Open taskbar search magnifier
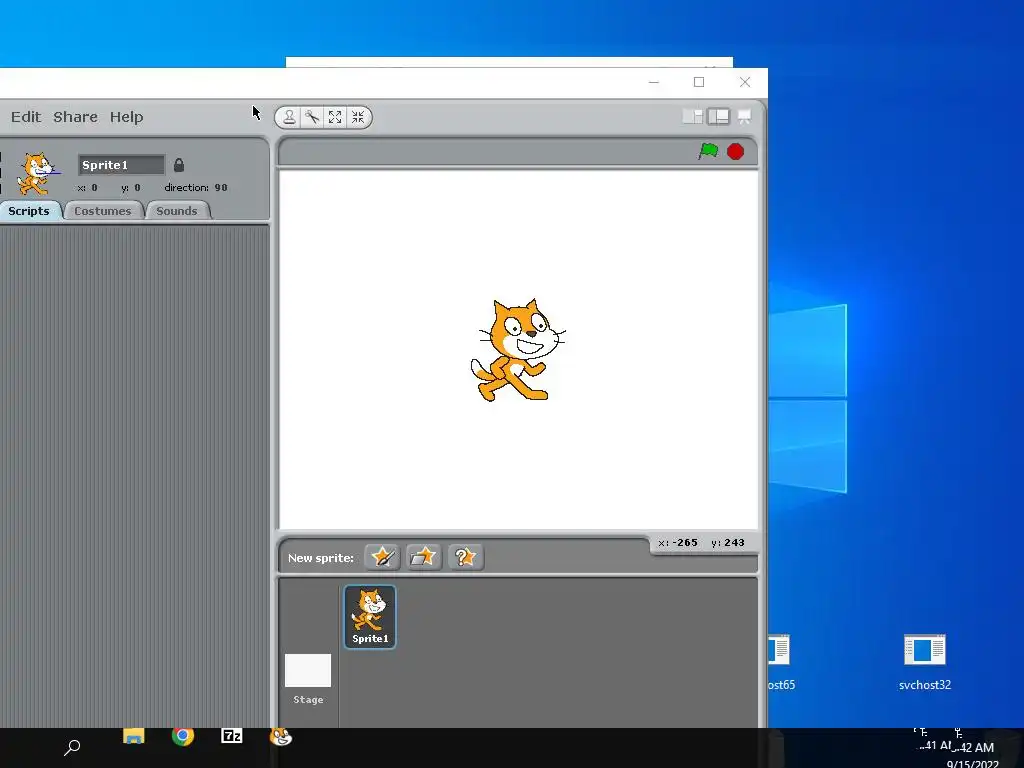The height and width of the screenshot is (768, 1024). [72, 746]
